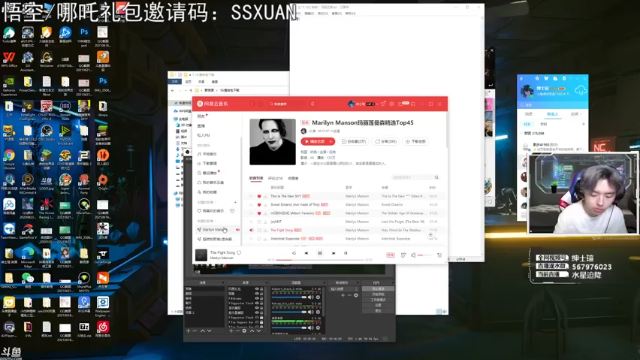The width and height of the screenshot is (640, 360).
Task: Open settings gear of first OBS mixer channel
Action: [x=318, y=297]
